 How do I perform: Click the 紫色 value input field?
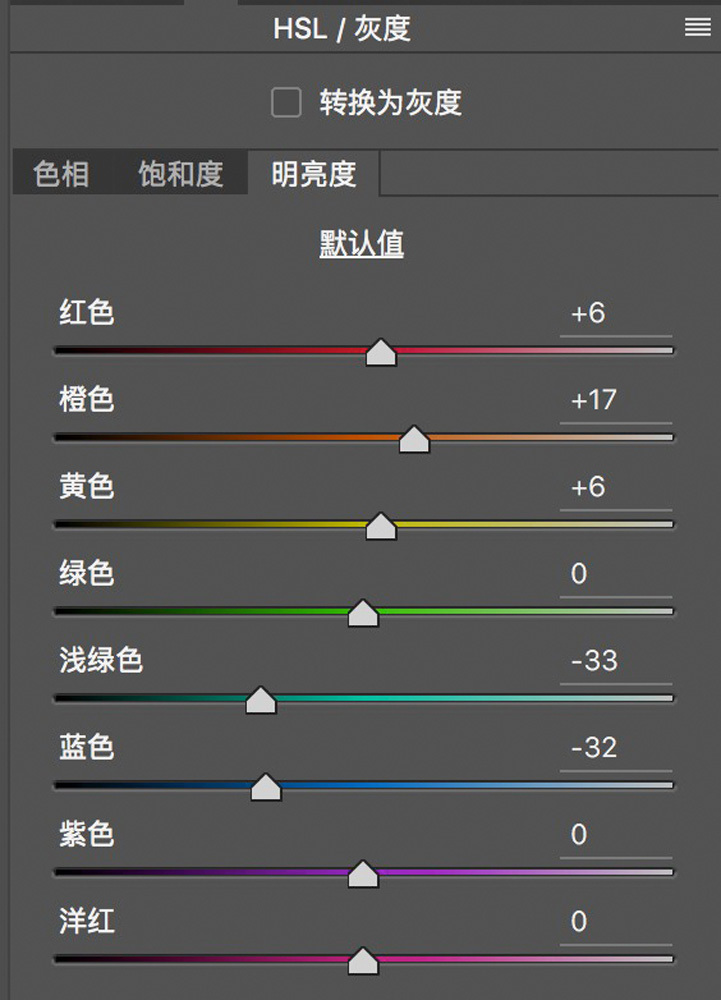pyautogui.click(x=612, y=836)
